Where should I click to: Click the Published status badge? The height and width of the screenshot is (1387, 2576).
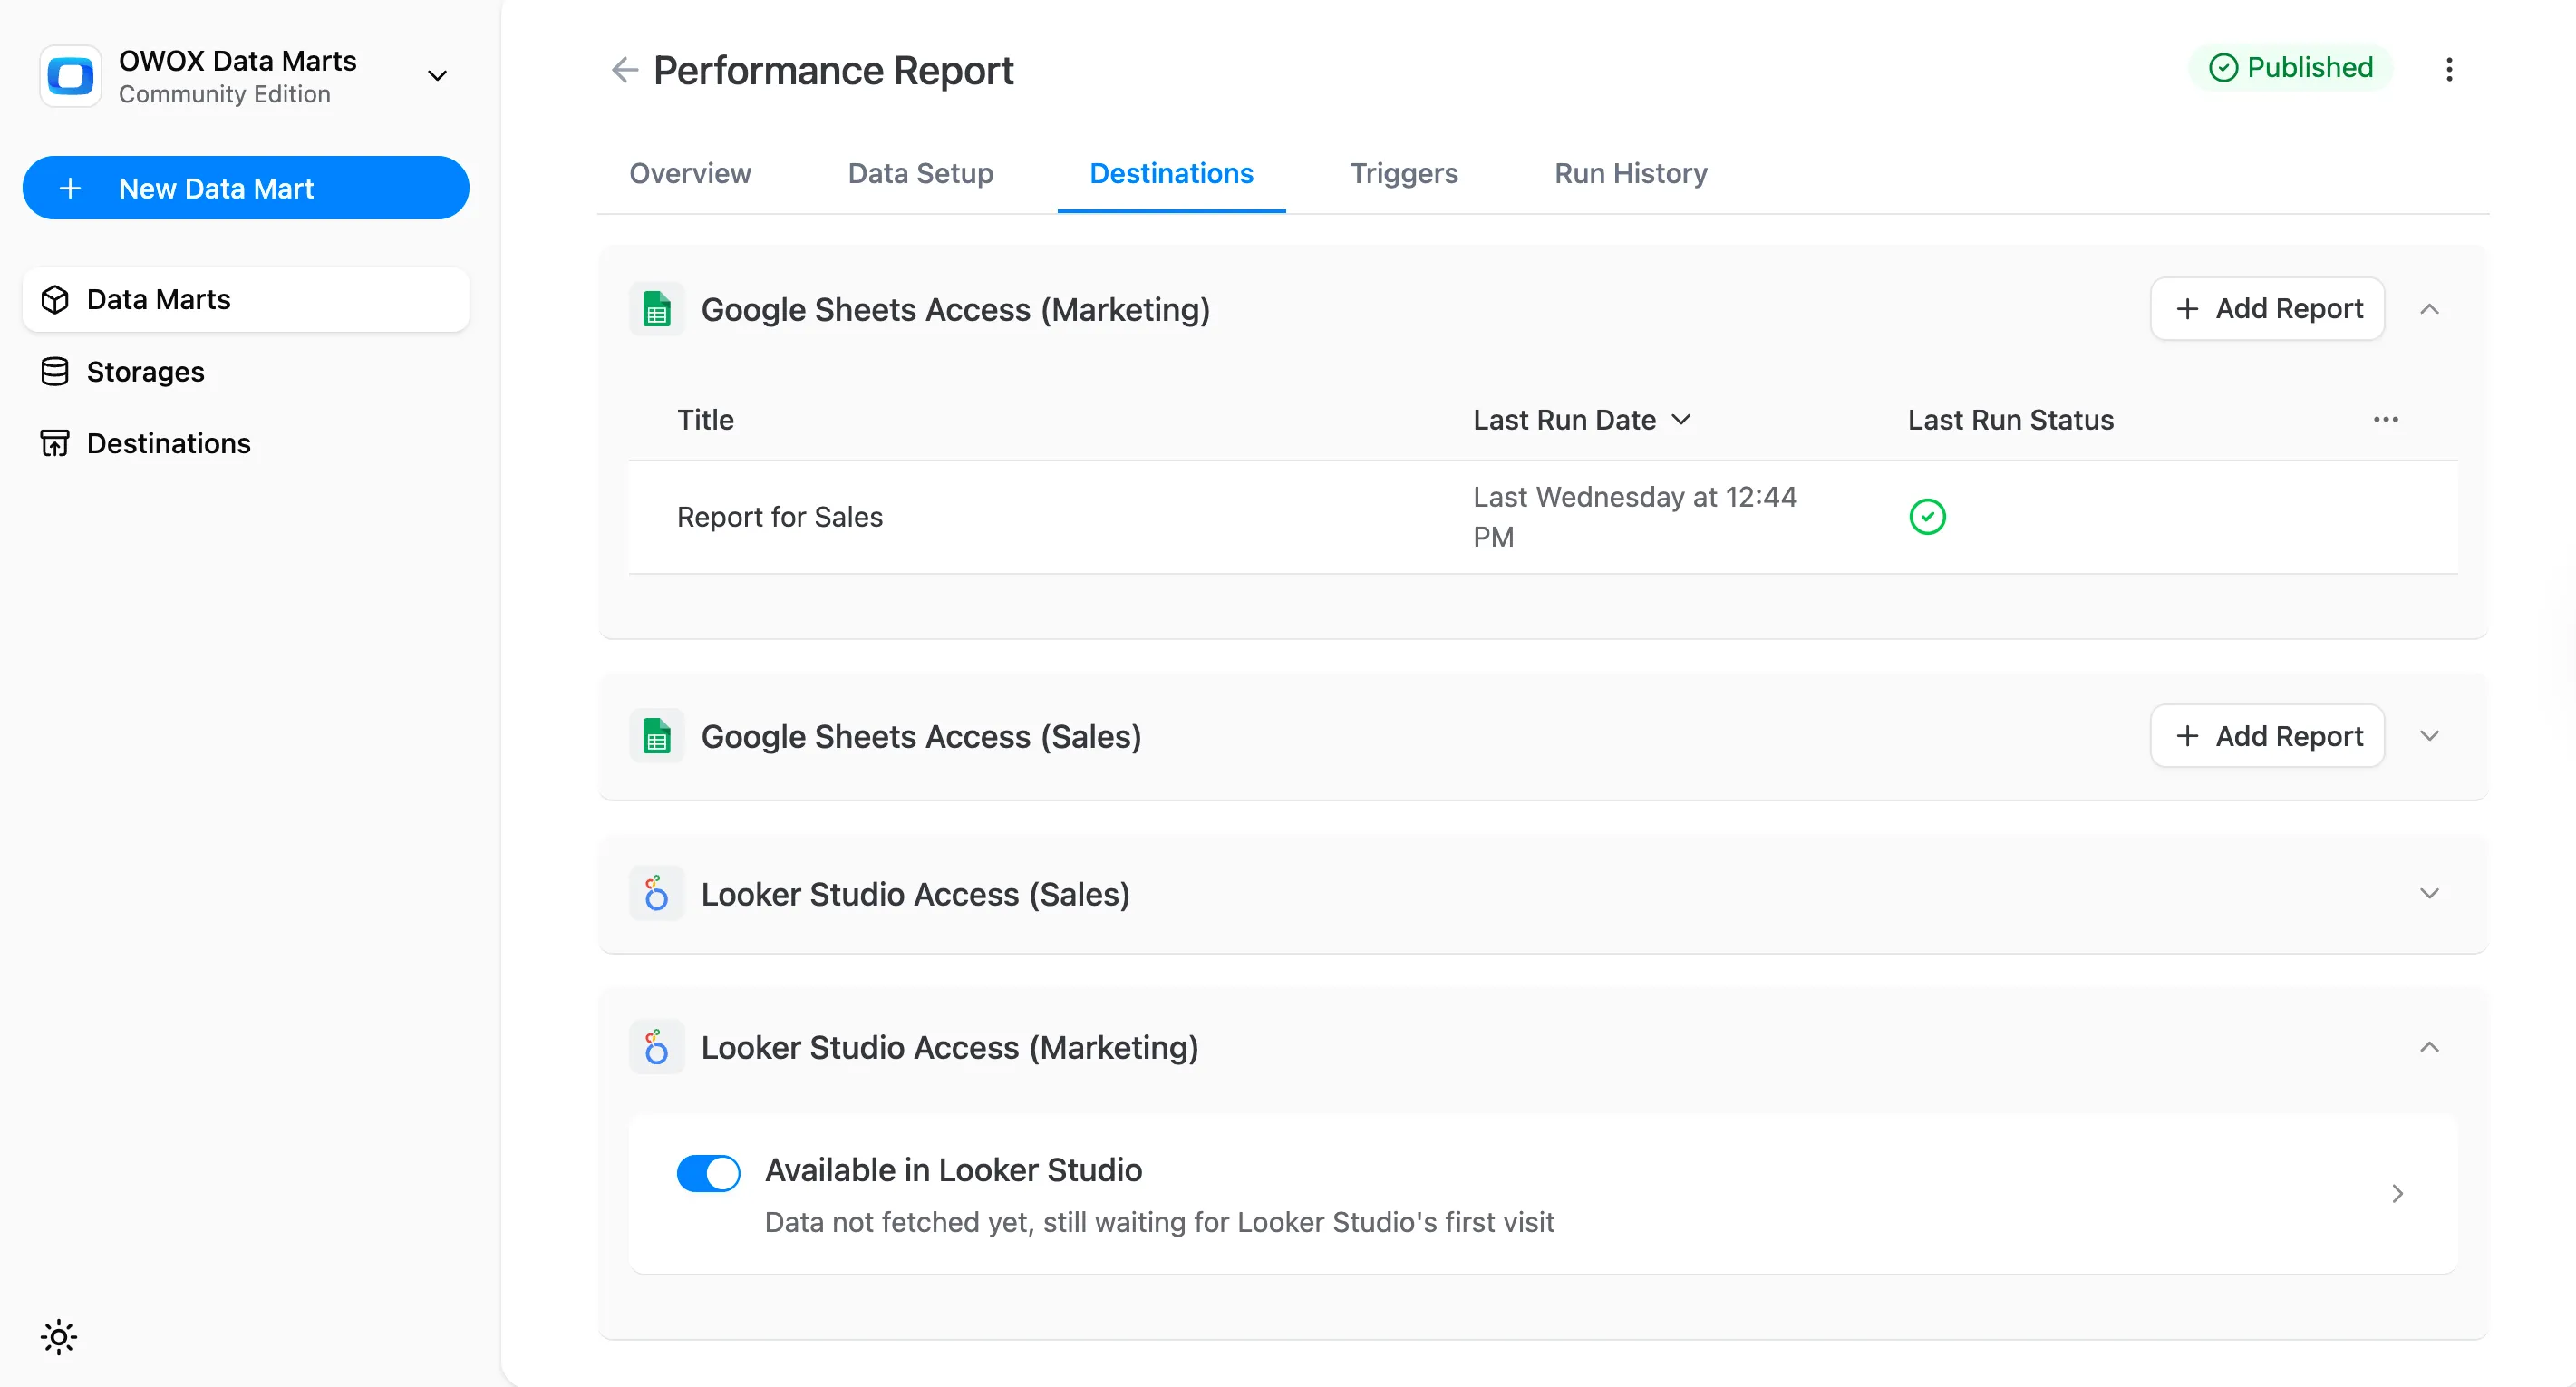pos(2292,67)
